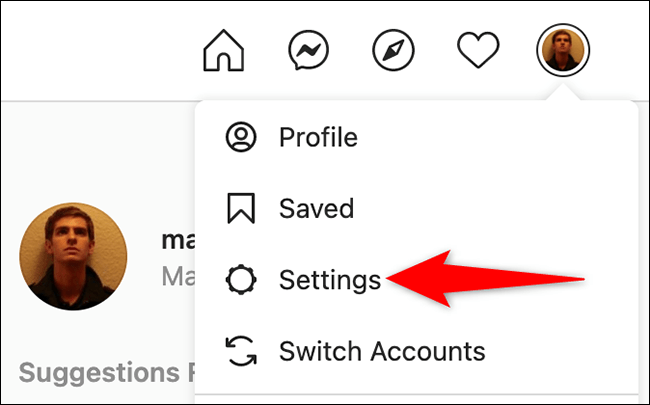
Task: Click the divider line below Switch Accounts
Action: pyautogui.click(x=416, y=395)
